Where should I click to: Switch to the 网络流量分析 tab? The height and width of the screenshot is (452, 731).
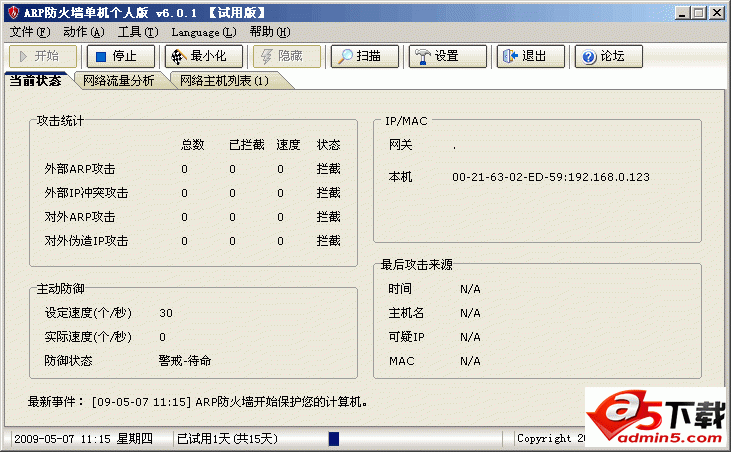pos(118,81)
